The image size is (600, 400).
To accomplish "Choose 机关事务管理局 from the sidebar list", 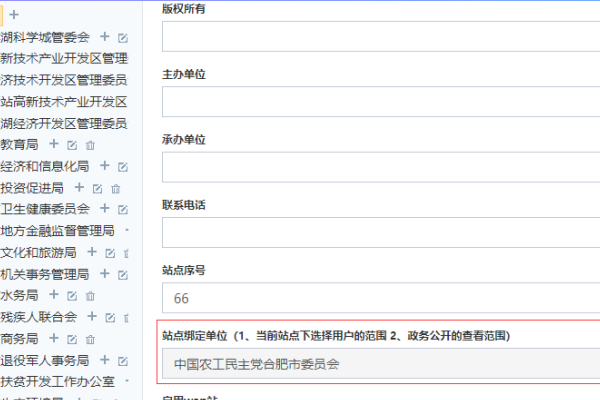I will pos(45,274).
